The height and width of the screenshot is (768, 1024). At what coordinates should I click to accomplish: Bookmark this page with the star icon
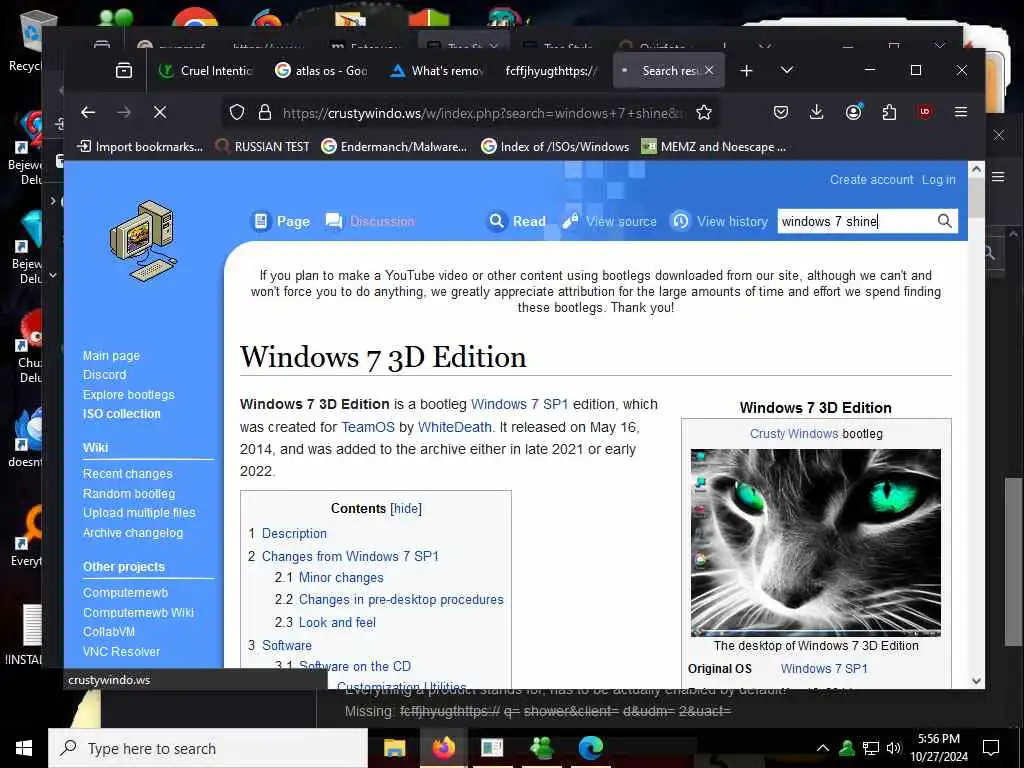tap(703, 112)
